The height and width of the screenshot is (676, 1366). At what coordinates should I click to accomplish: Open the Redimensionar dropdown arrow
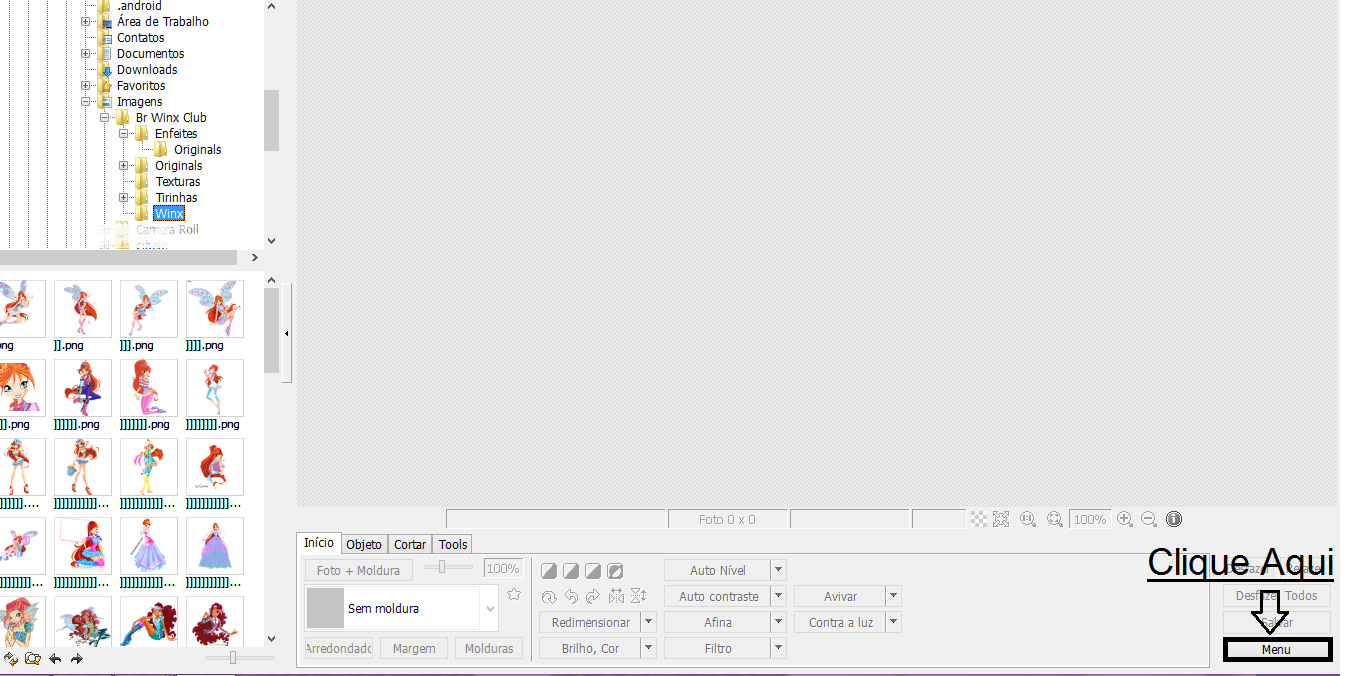[x=648, y=622]
